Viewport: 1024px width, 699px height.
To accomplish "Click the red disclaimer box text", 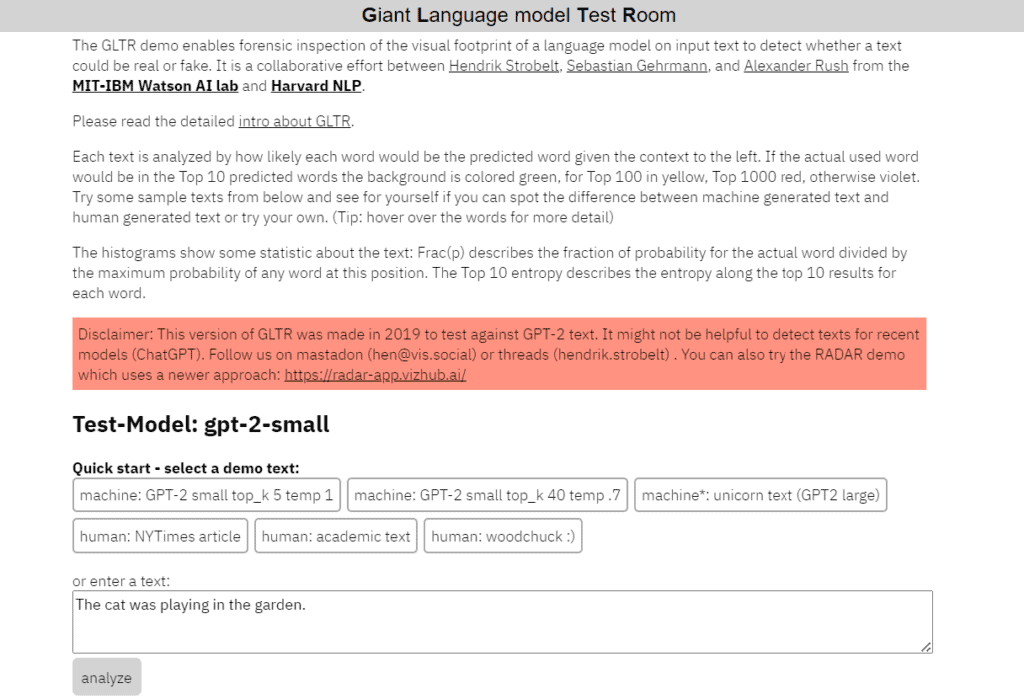I will pos(499,354).
